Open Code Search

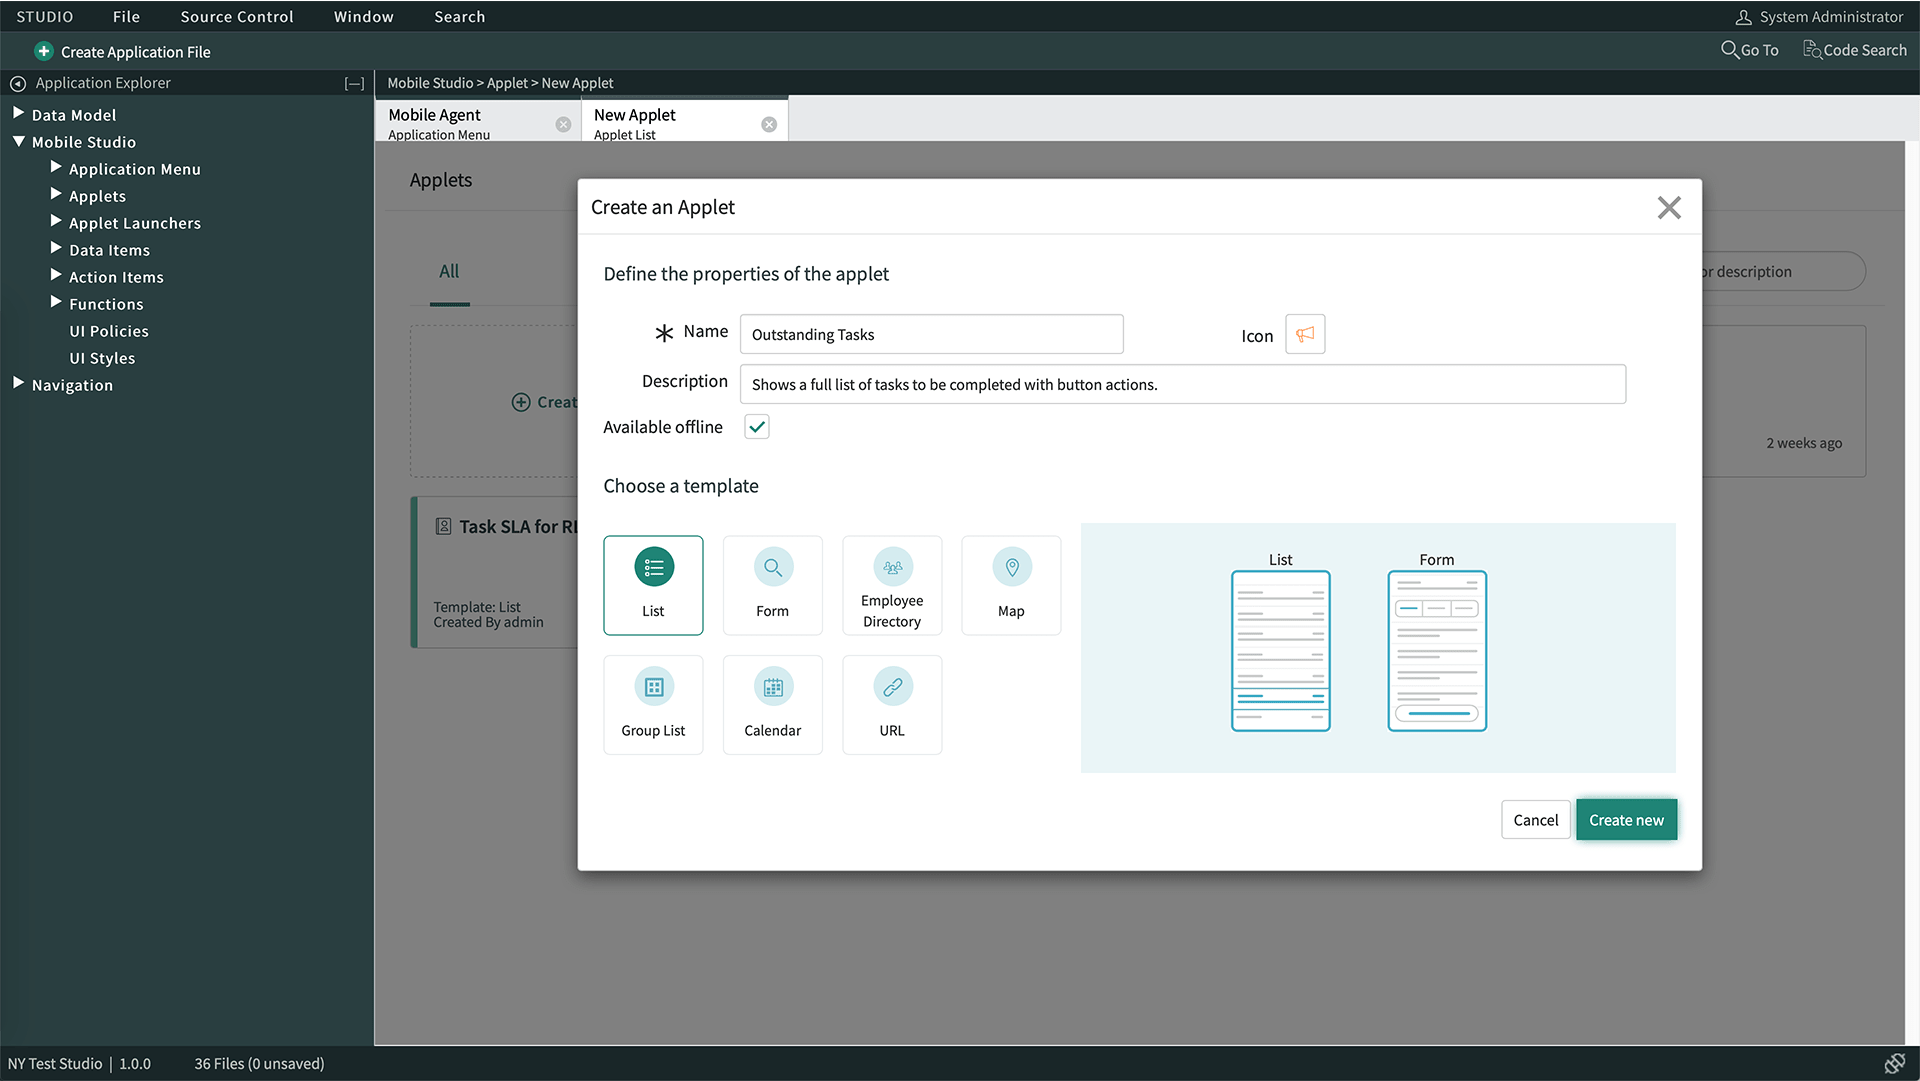click(x=1854, y=49)
